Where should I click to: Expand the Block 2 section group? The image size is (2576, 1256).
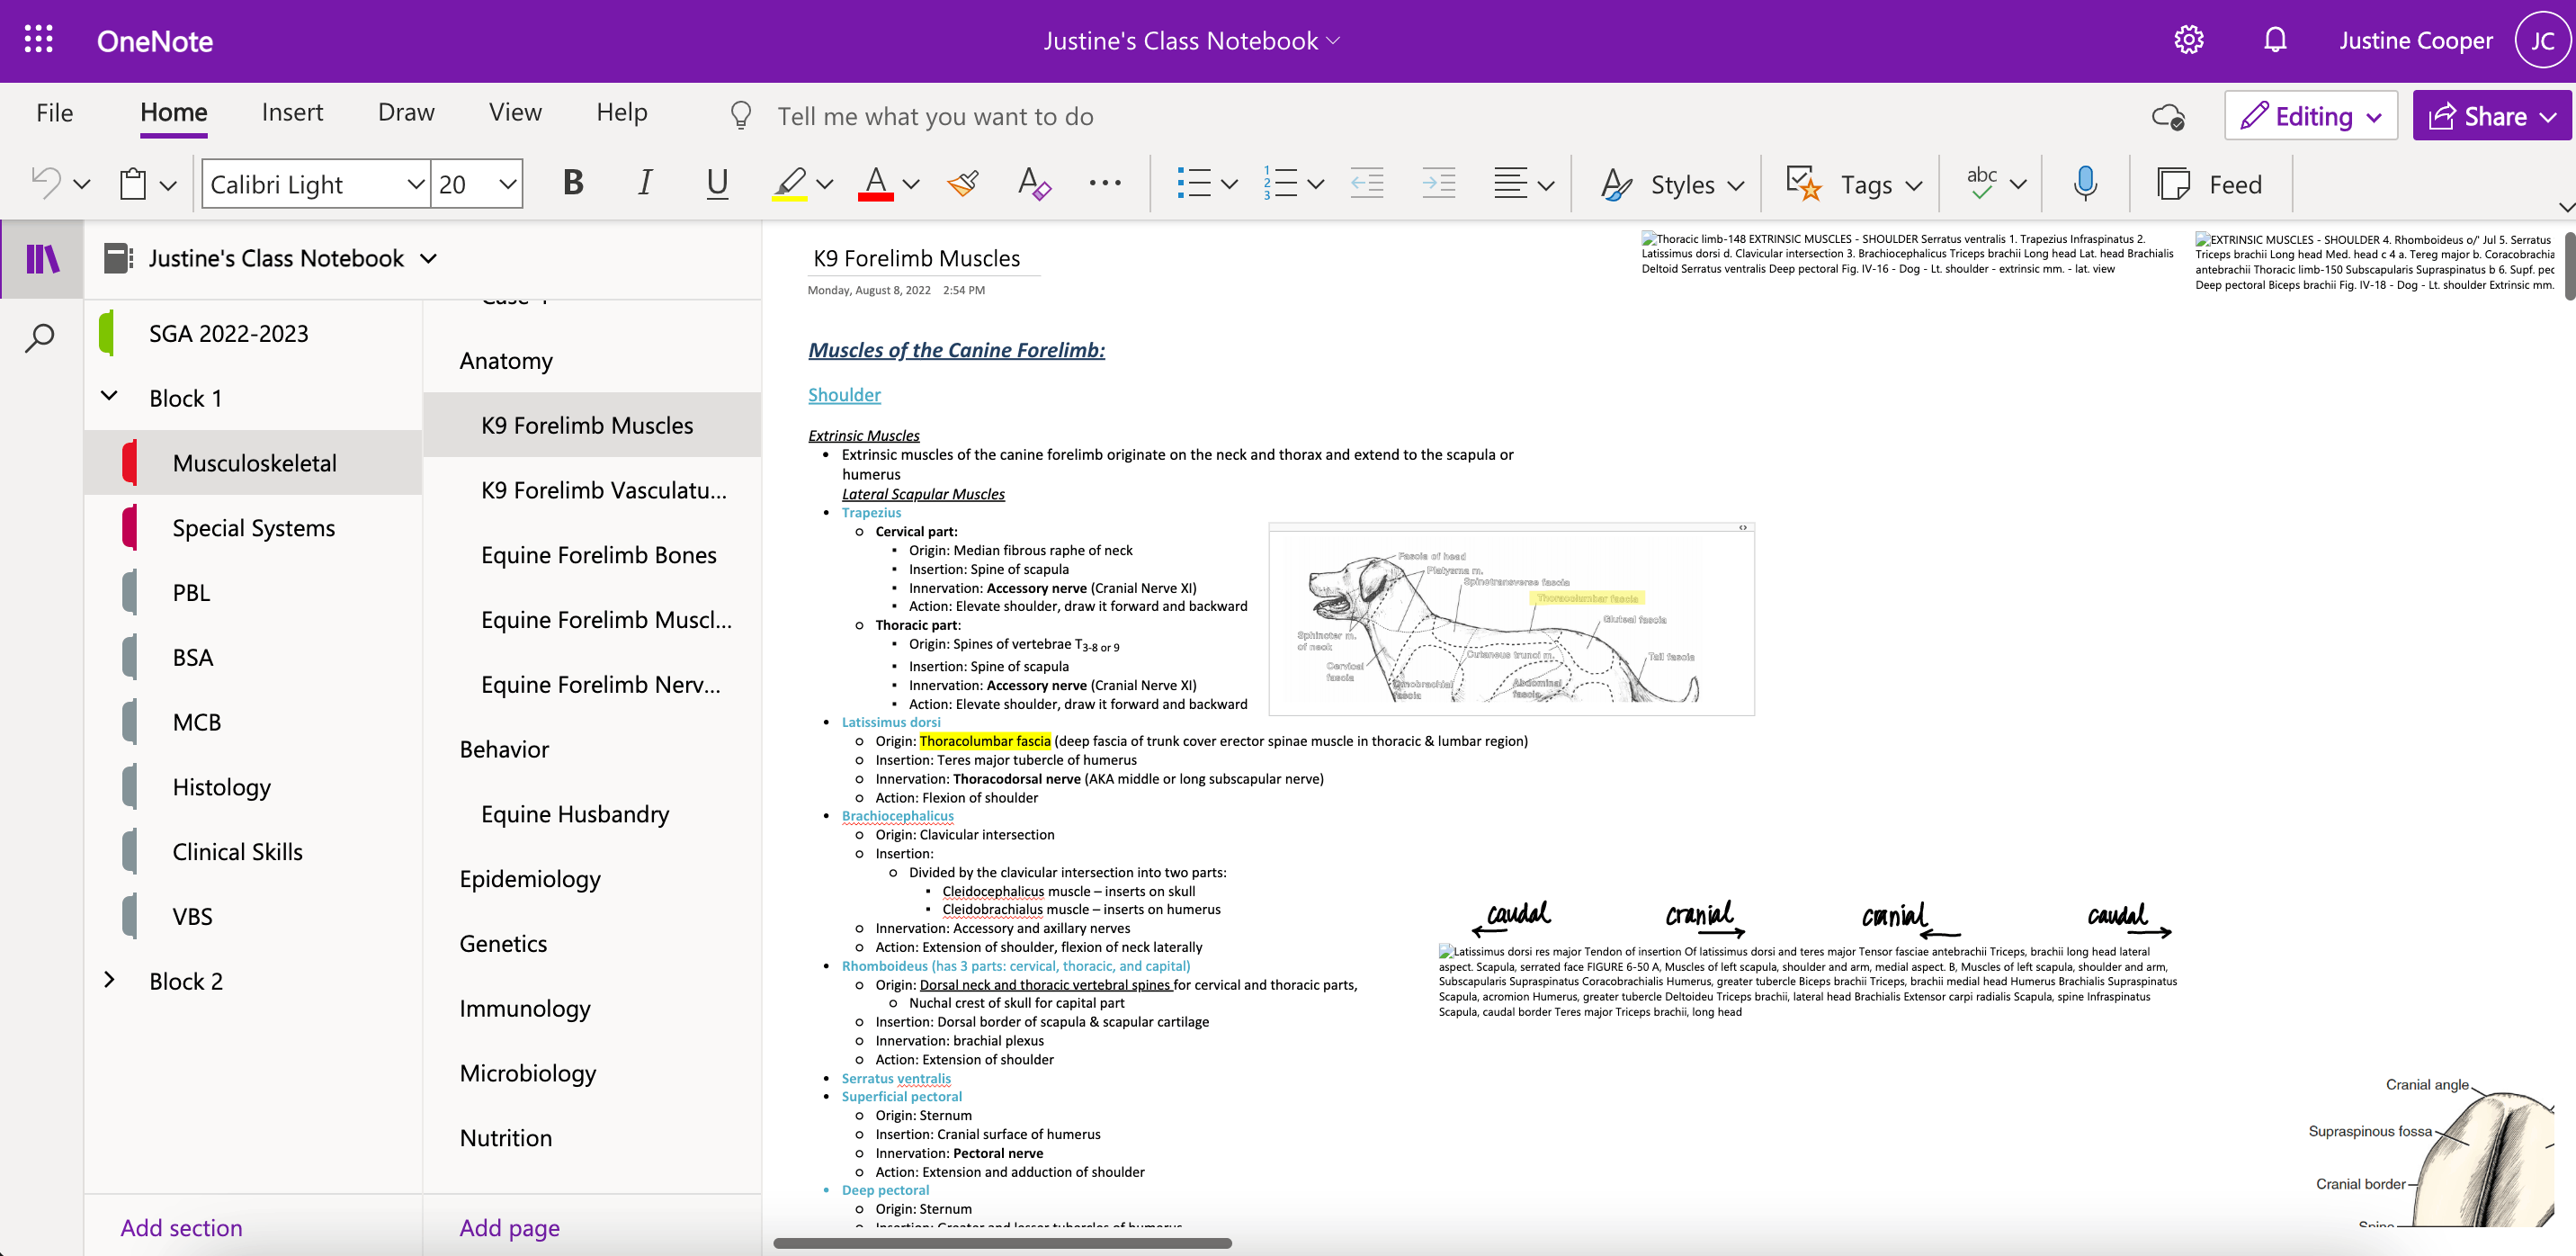pyautogui.click(x=110, y=980)
